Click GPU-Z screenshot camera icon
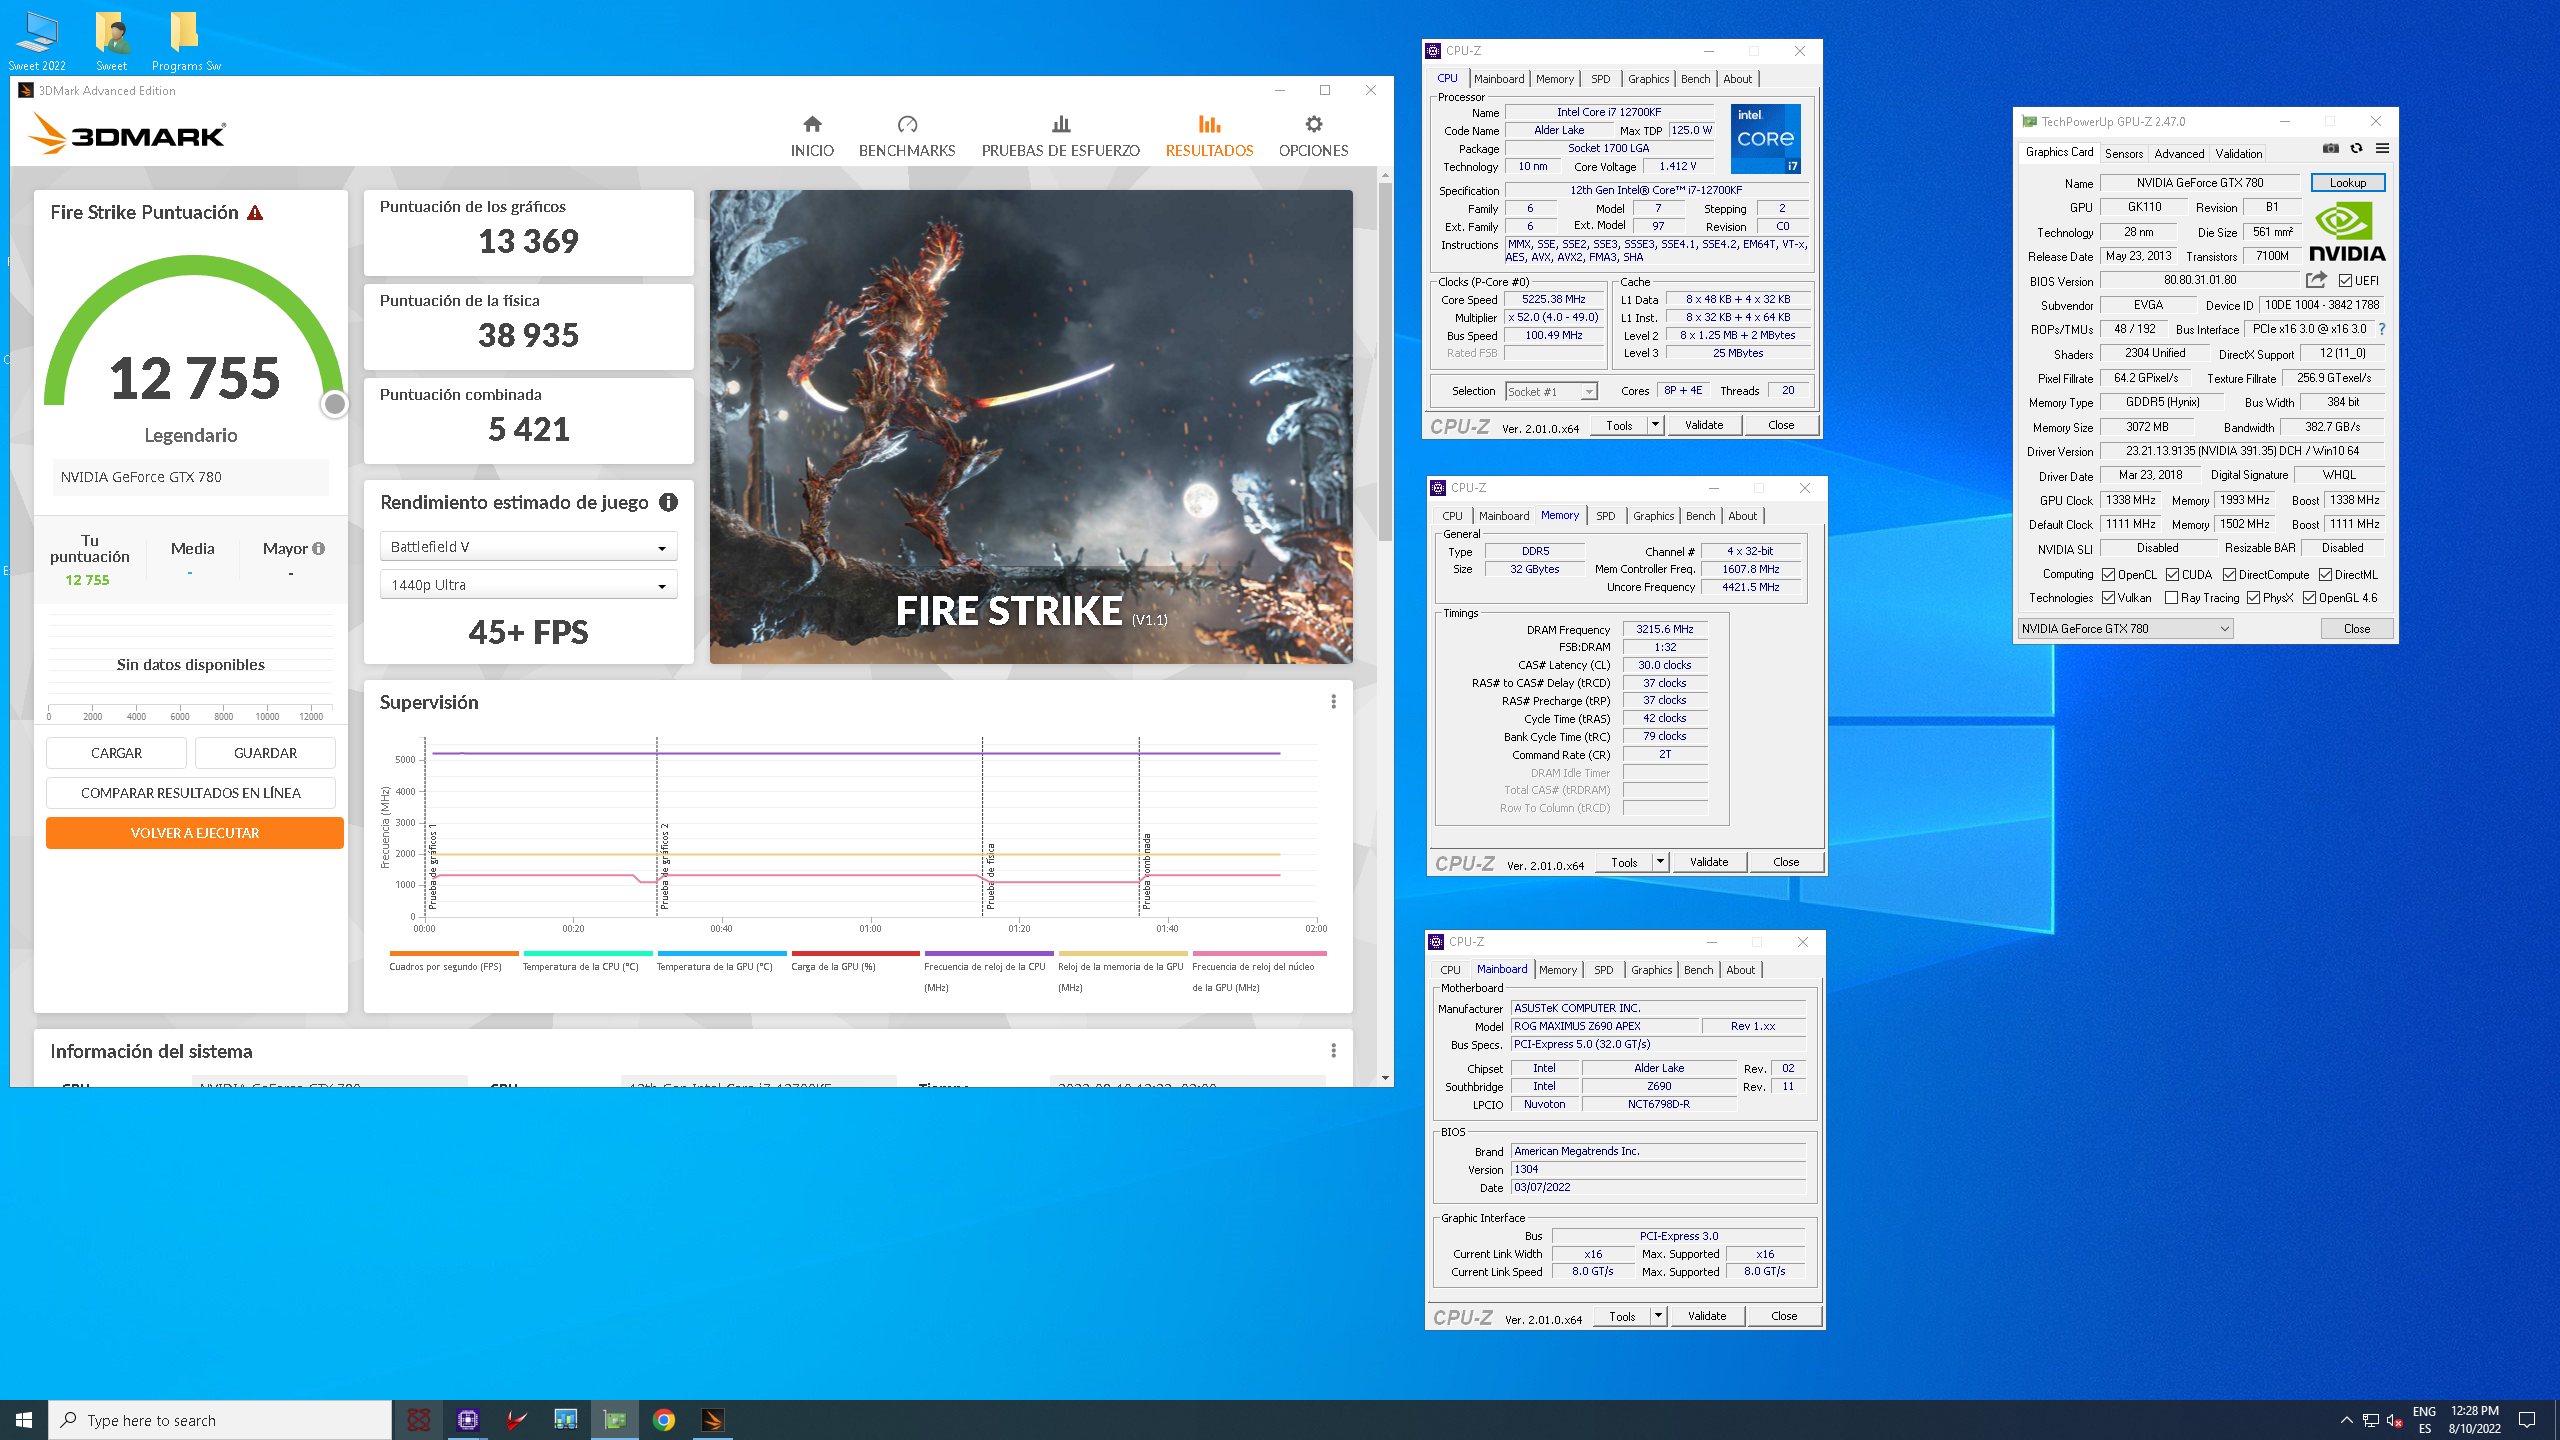Viewport: 2560px width, 1440px height. (x=2330, y=149)
